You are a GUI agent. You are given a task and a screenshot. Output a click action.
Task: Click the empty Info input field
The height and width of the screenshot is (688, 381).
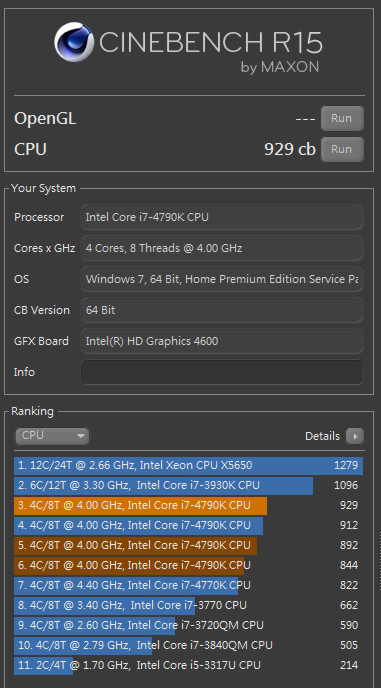point(222,372)
